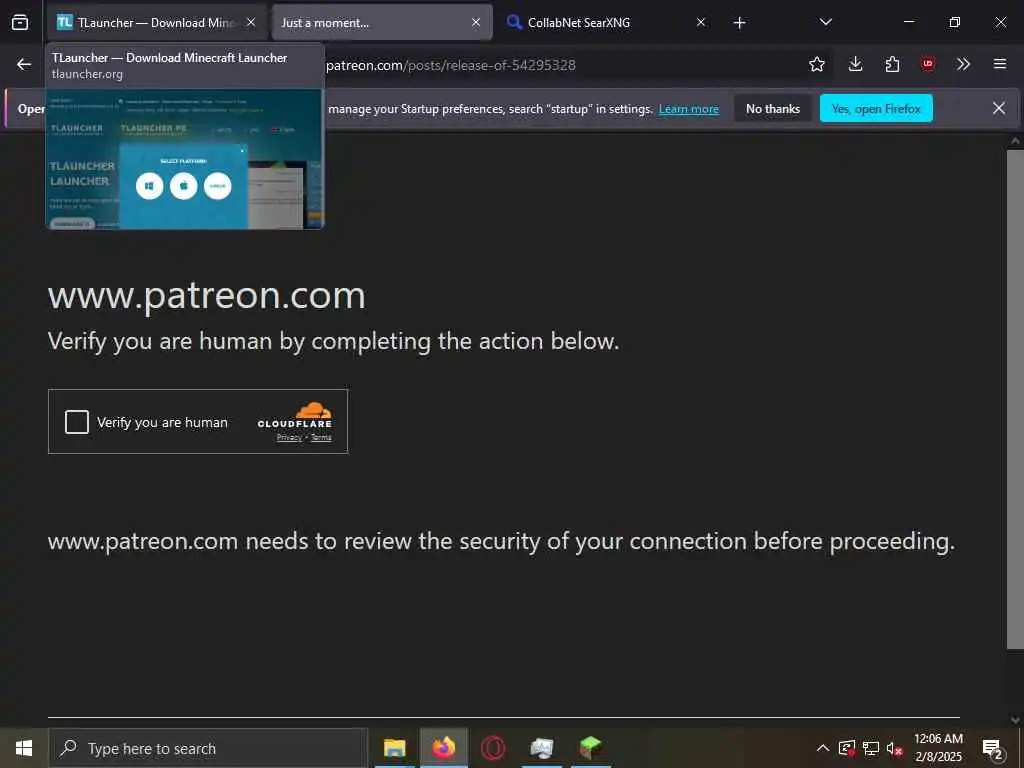1024x768 pixels.
Task: Click the muted volume tray icon
Action: coord(895,748)
